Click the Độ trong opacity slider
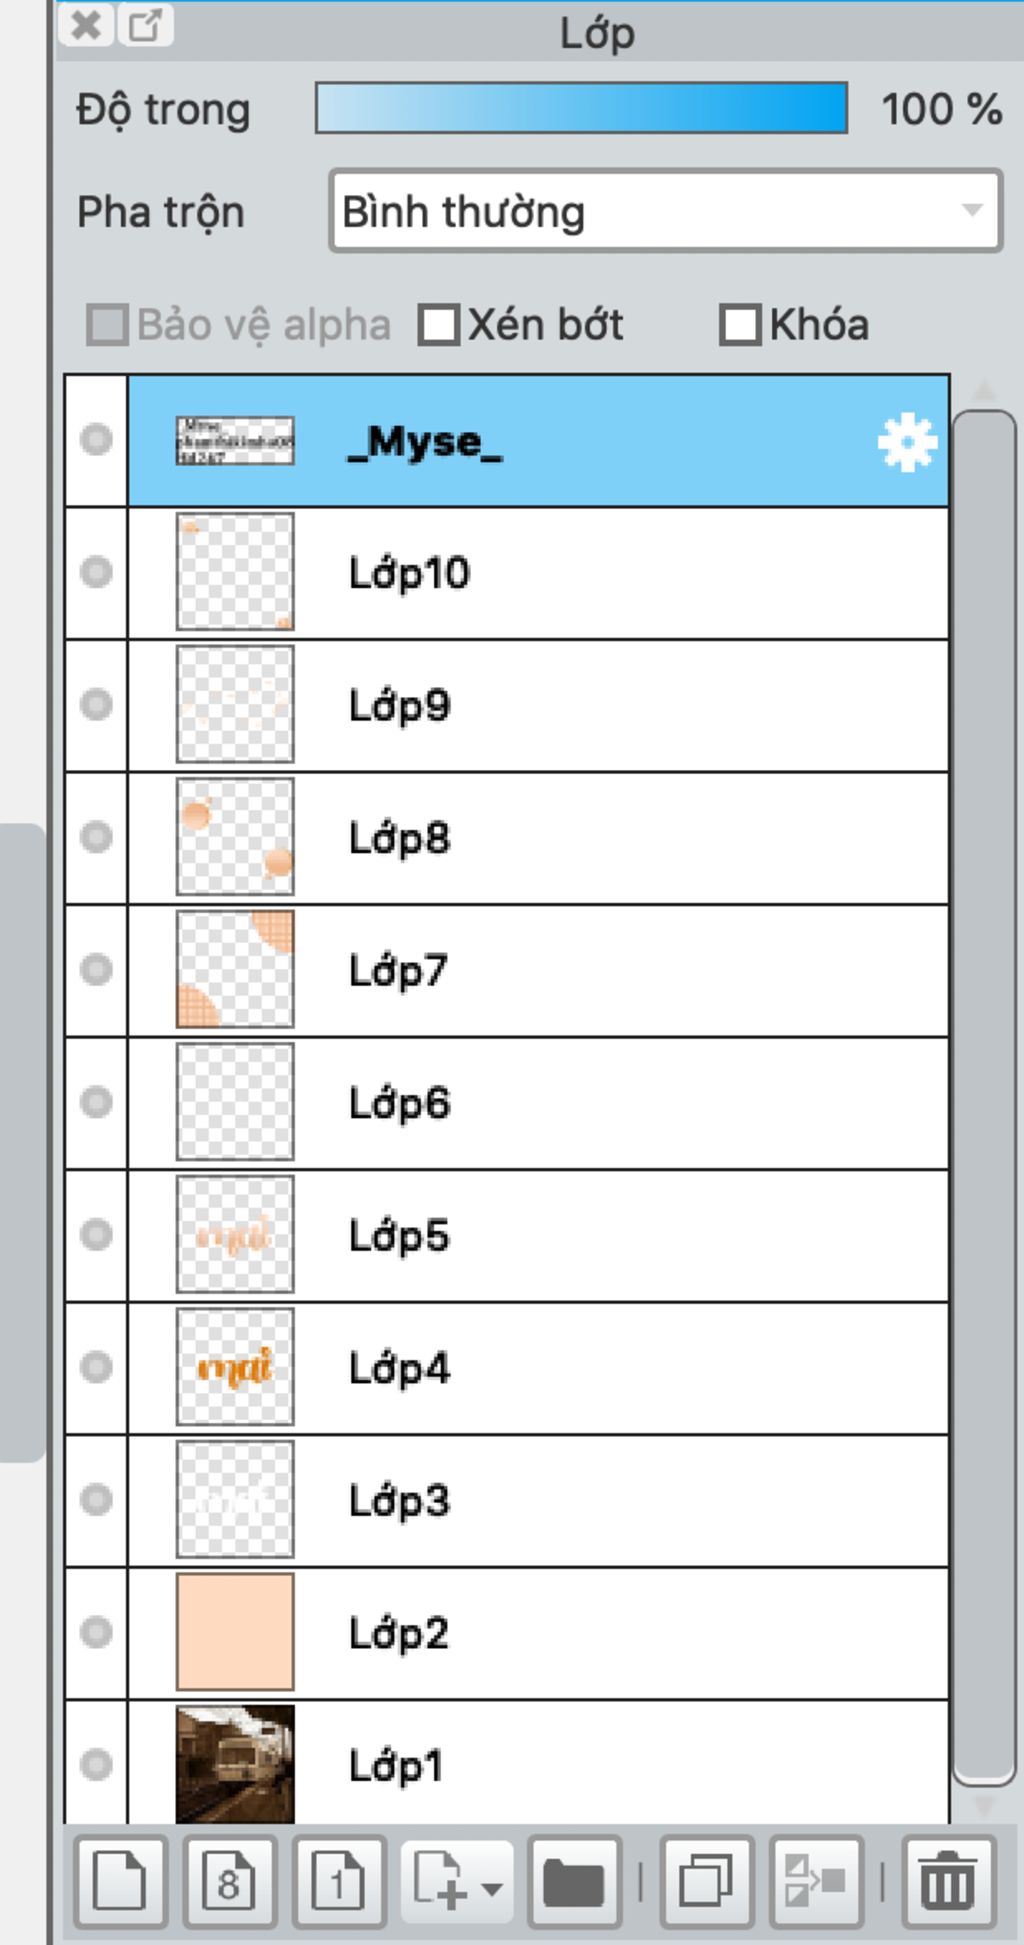This screenshot has width=1024, height=1945. tap(581, 108)
